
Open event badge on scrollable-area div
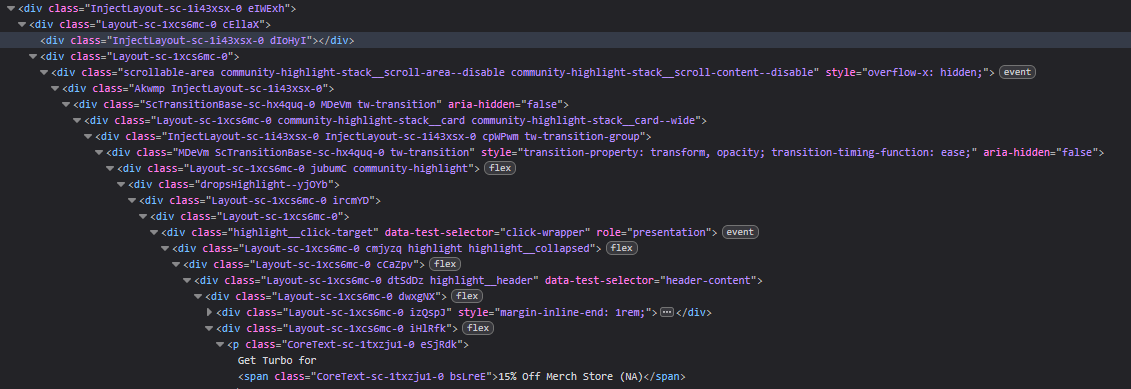point(1017,72)
